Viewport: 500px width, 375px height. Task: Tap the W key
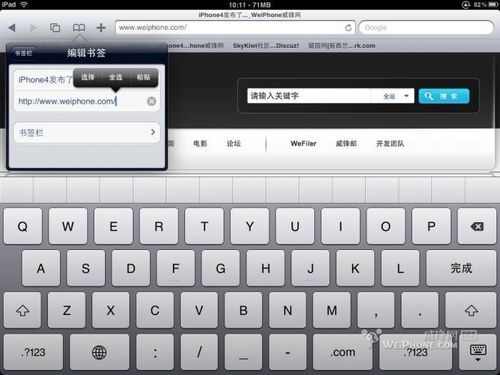pyautogui.click(x=68, y=226)
